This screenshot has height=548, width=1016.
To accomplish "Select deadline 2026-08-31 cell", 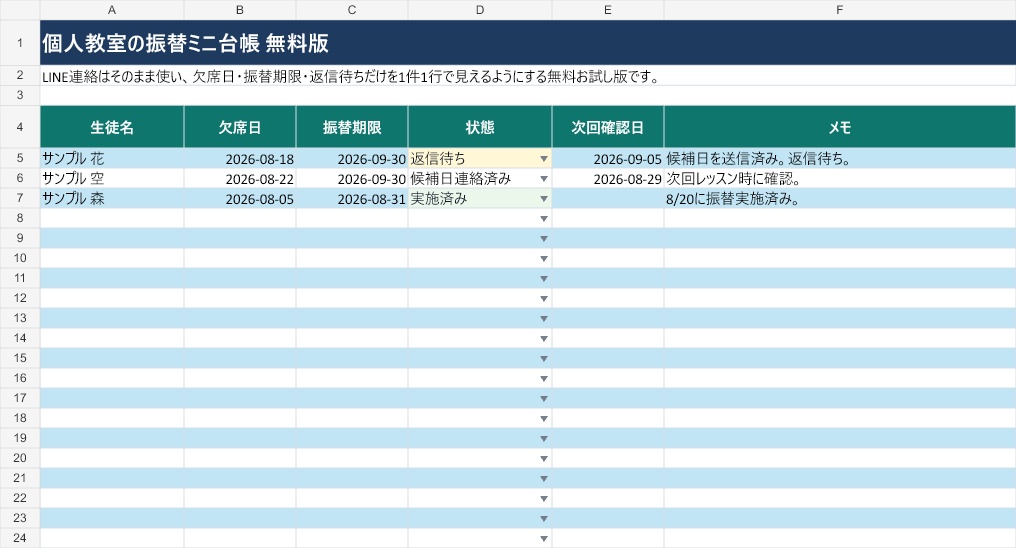I will coord(352,199).
